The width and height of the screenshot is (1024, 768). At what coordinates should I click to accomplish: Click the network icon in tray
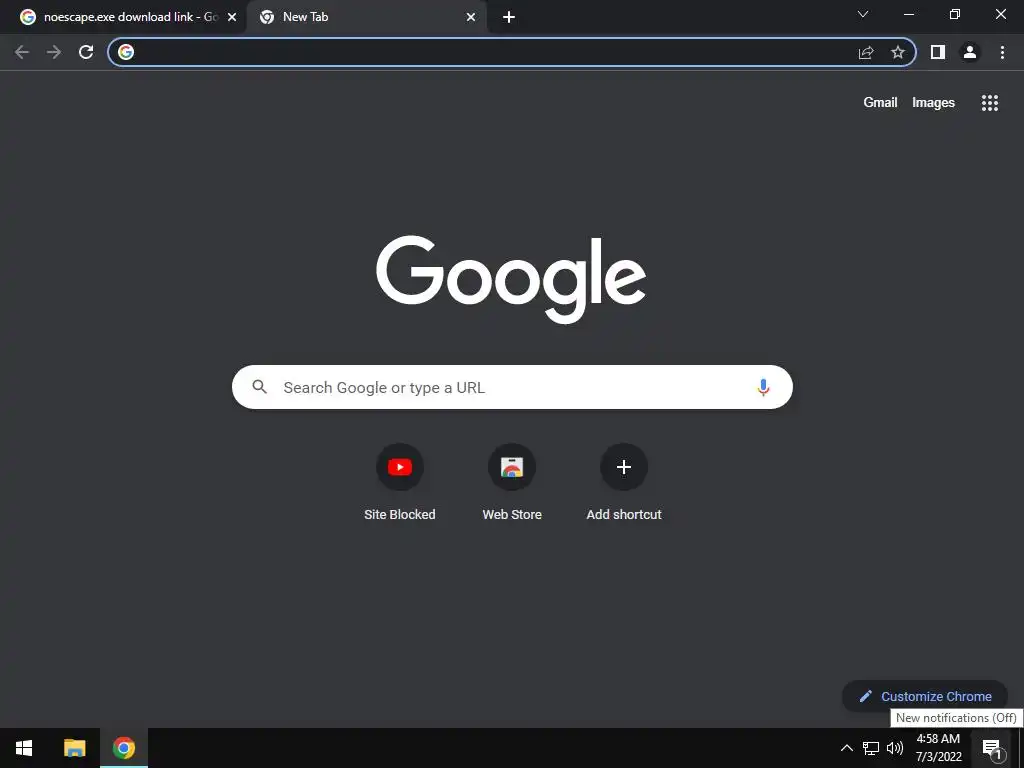[x=871, y=748]
